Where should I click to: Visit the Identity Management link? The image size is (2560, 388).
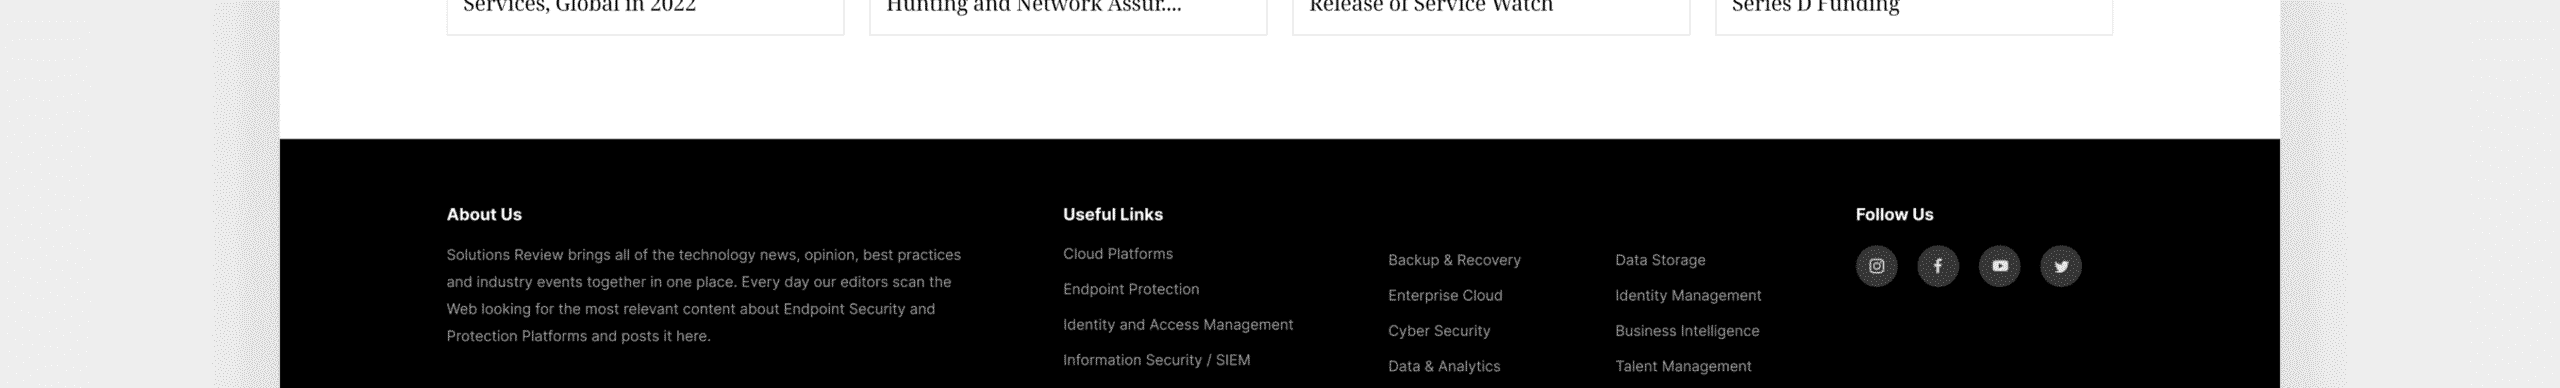click(x=1688, y=295)
